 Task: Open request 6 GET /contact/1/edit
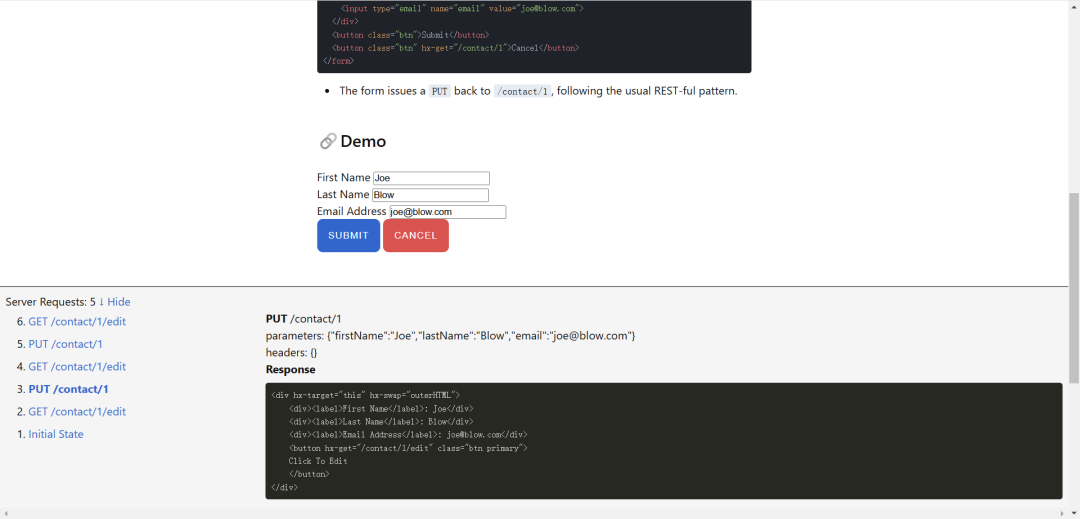pos(77,322)
